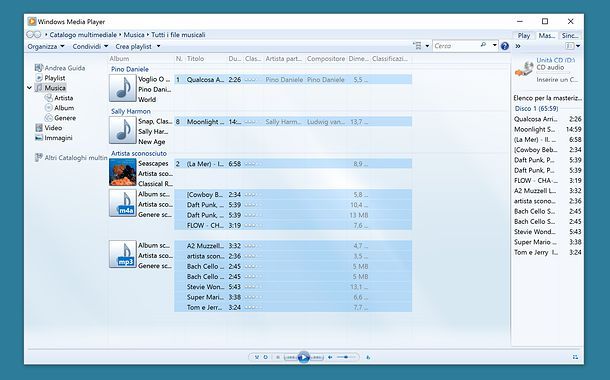Switch to Now Playing view icon
Screen dimensions: 610x380
(x=575, y=357)
